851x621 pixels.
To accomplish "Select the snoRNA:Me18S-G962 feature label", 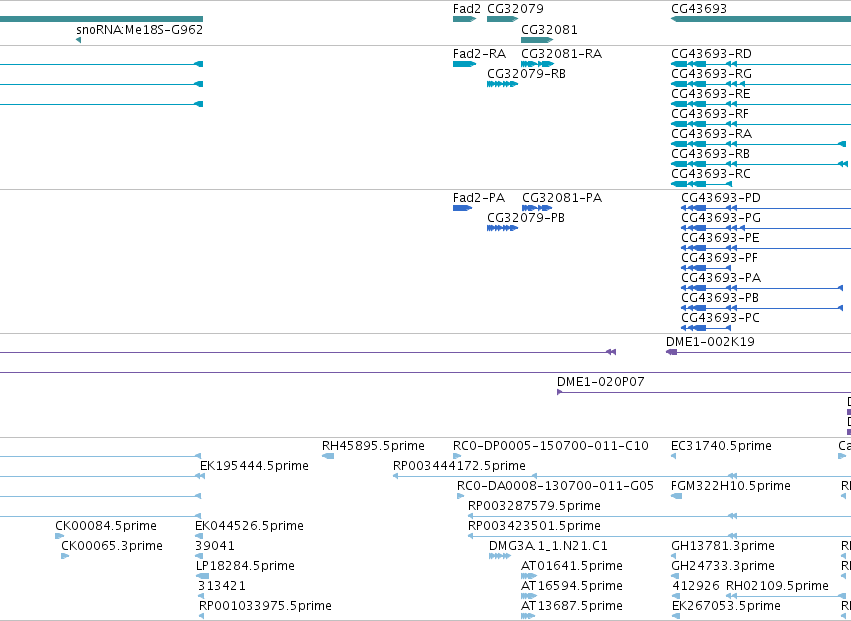I will pos(139,29).
